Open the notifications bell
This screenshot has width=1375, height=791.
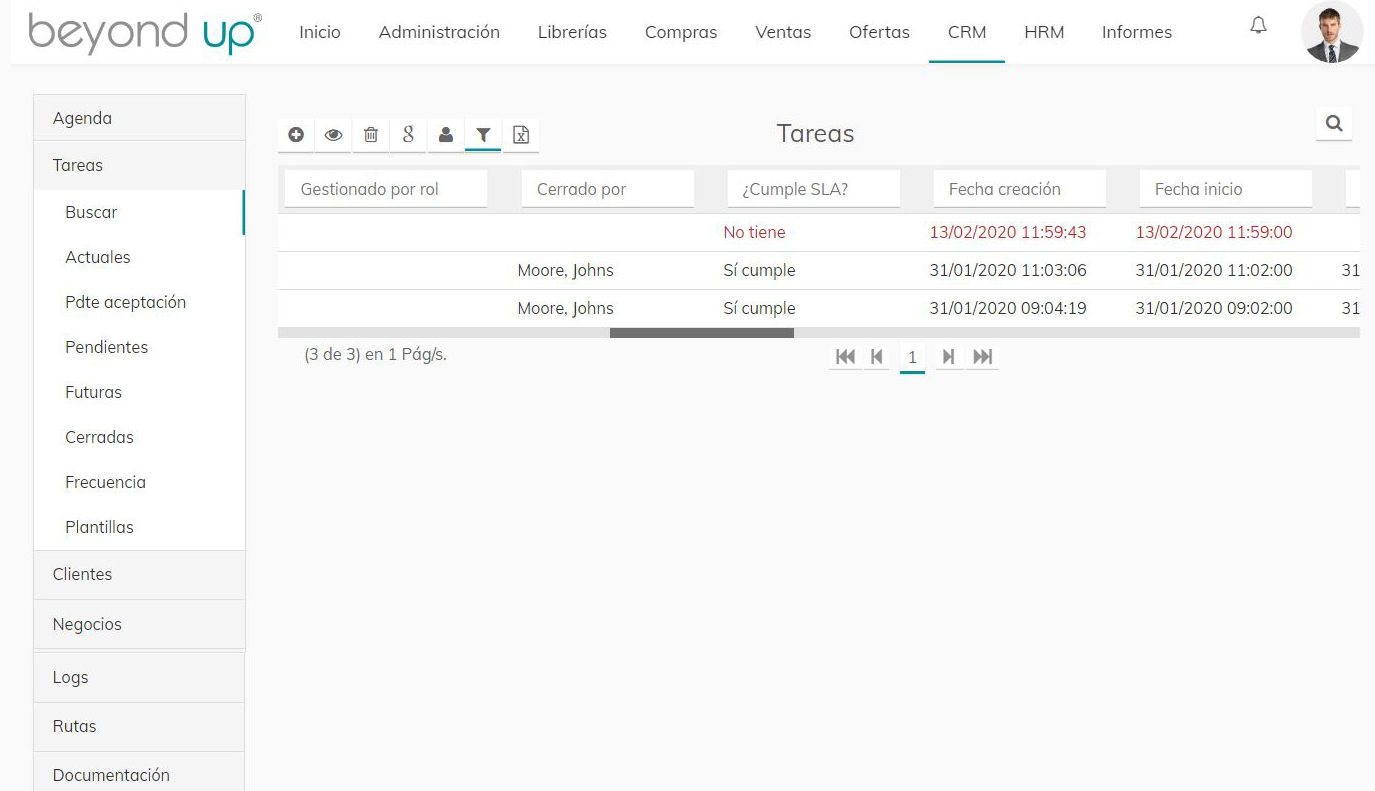1259,27
